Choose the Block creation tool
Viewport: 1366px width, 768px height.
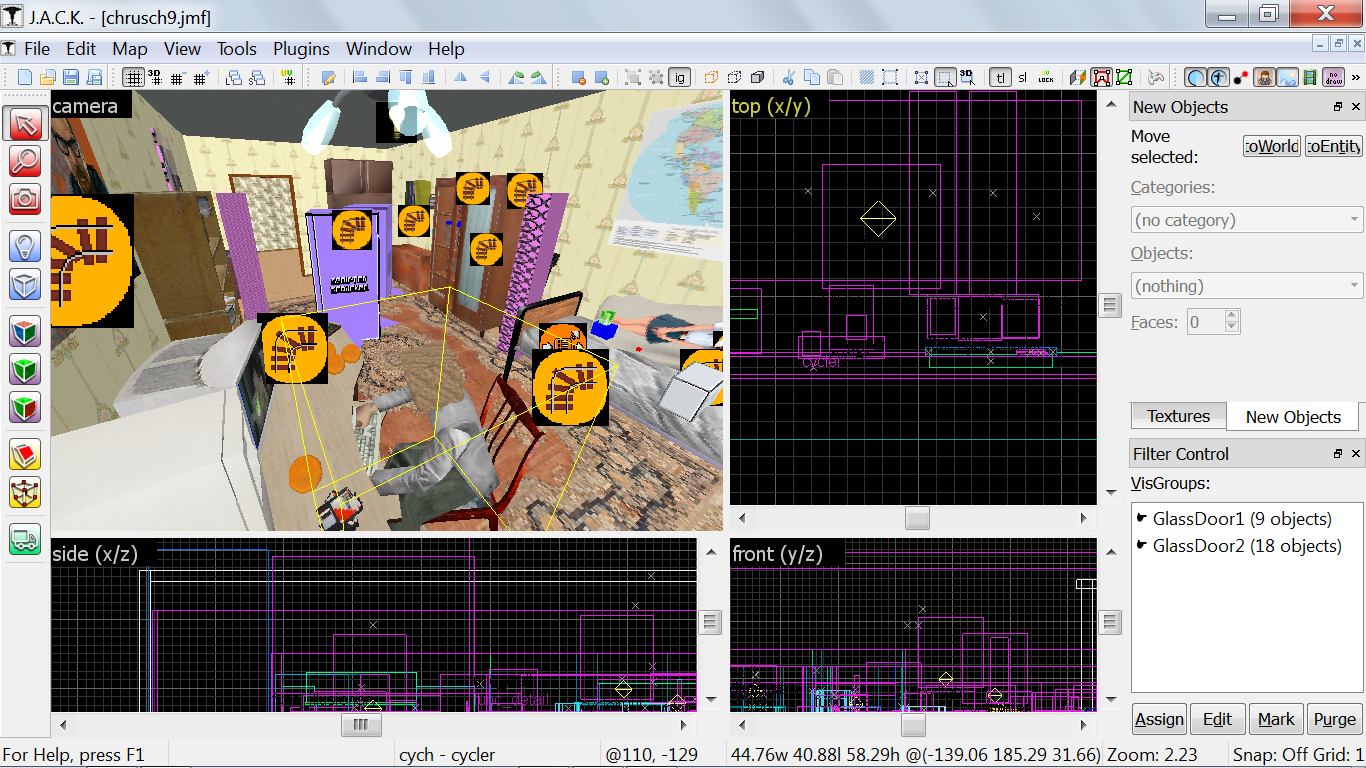pyautogui.click(x=25, y=285)
